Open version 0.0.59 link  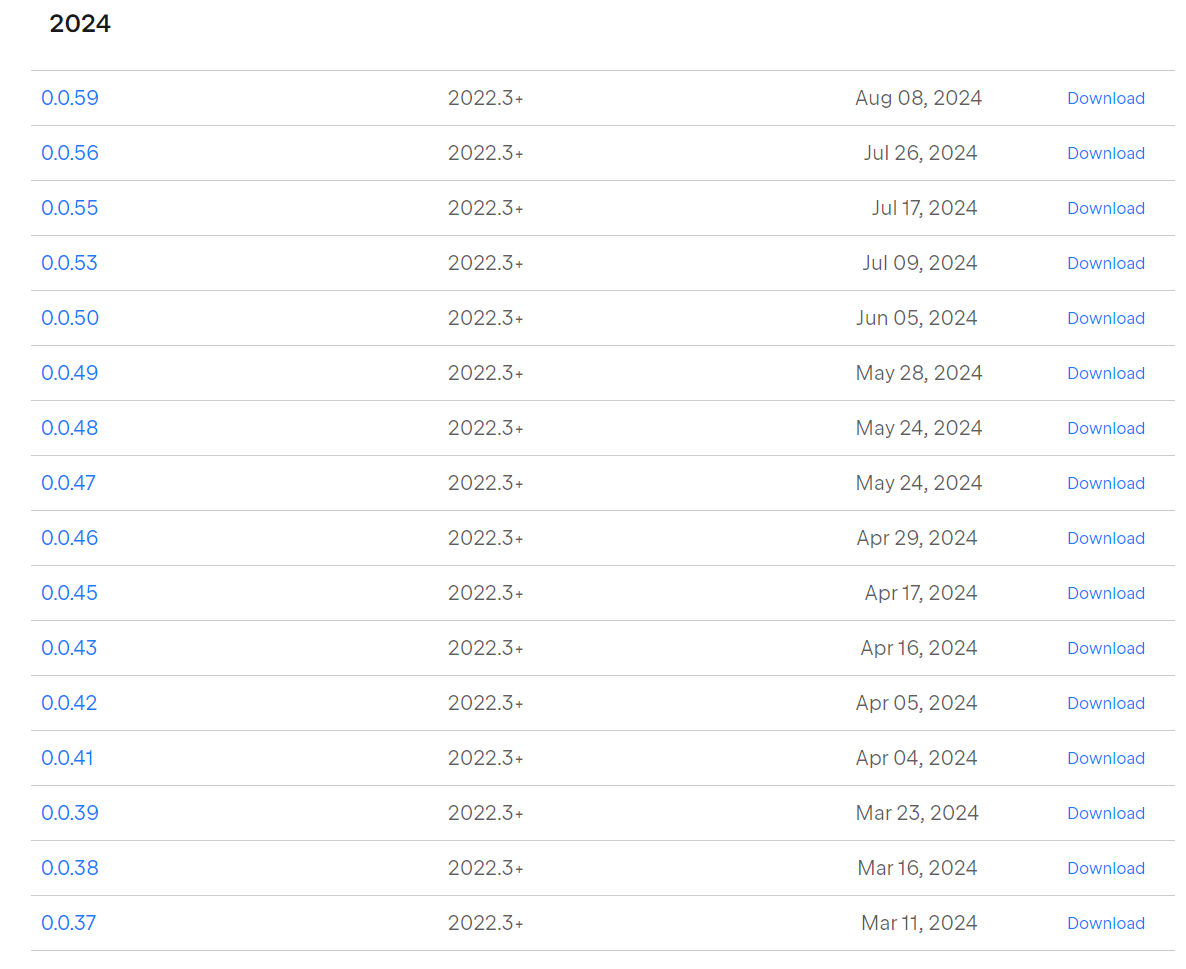tap(70, 98)
